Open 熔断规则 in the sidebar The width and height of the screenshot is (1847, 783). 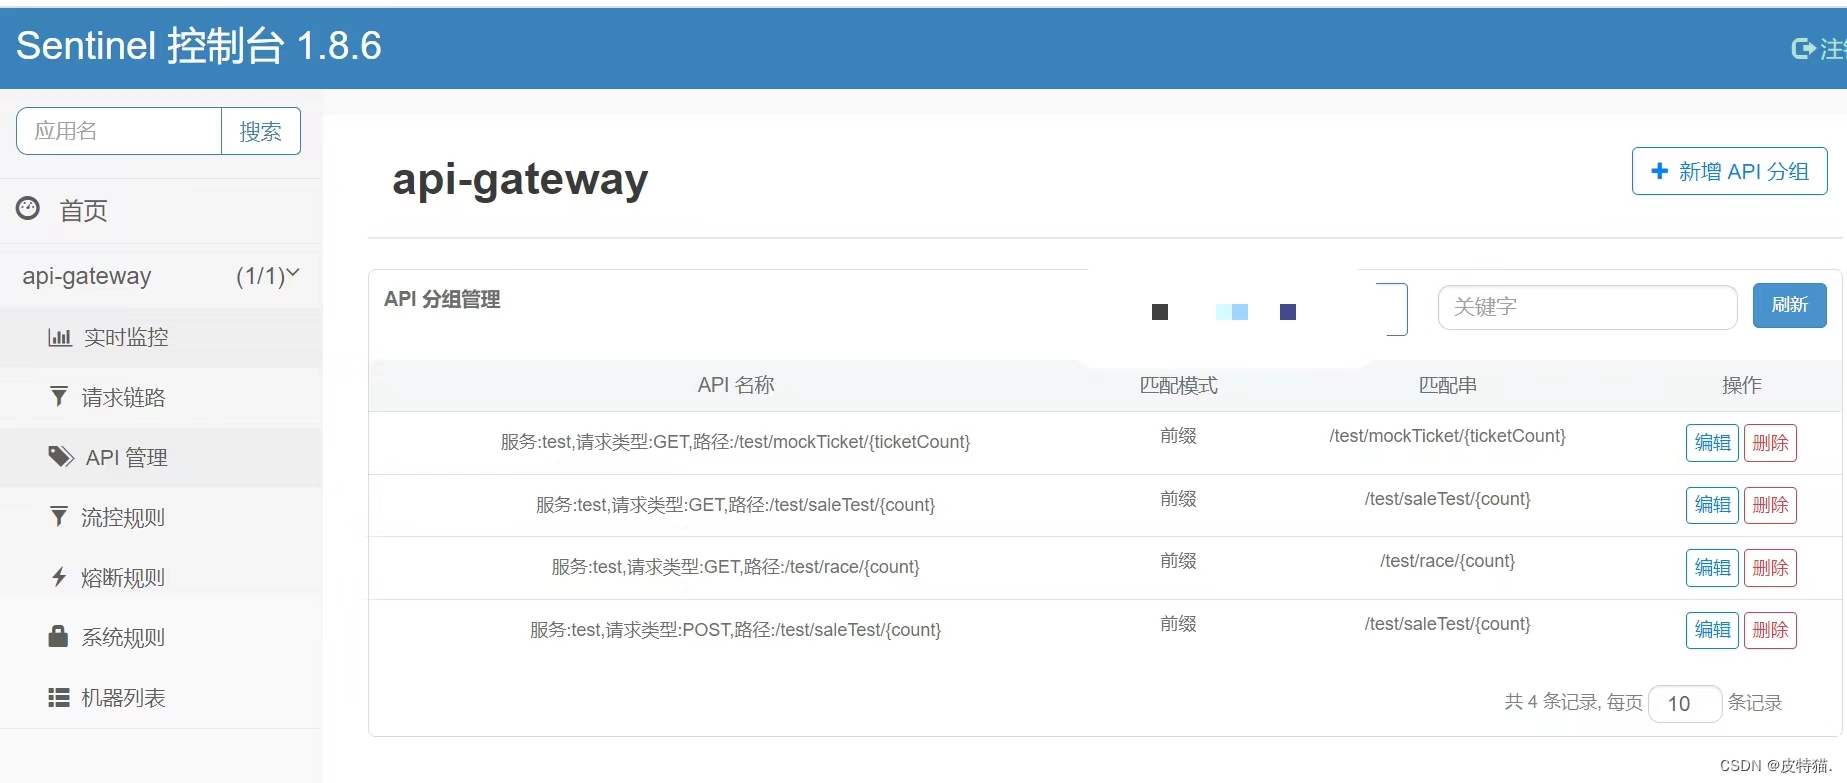[161, 577]
